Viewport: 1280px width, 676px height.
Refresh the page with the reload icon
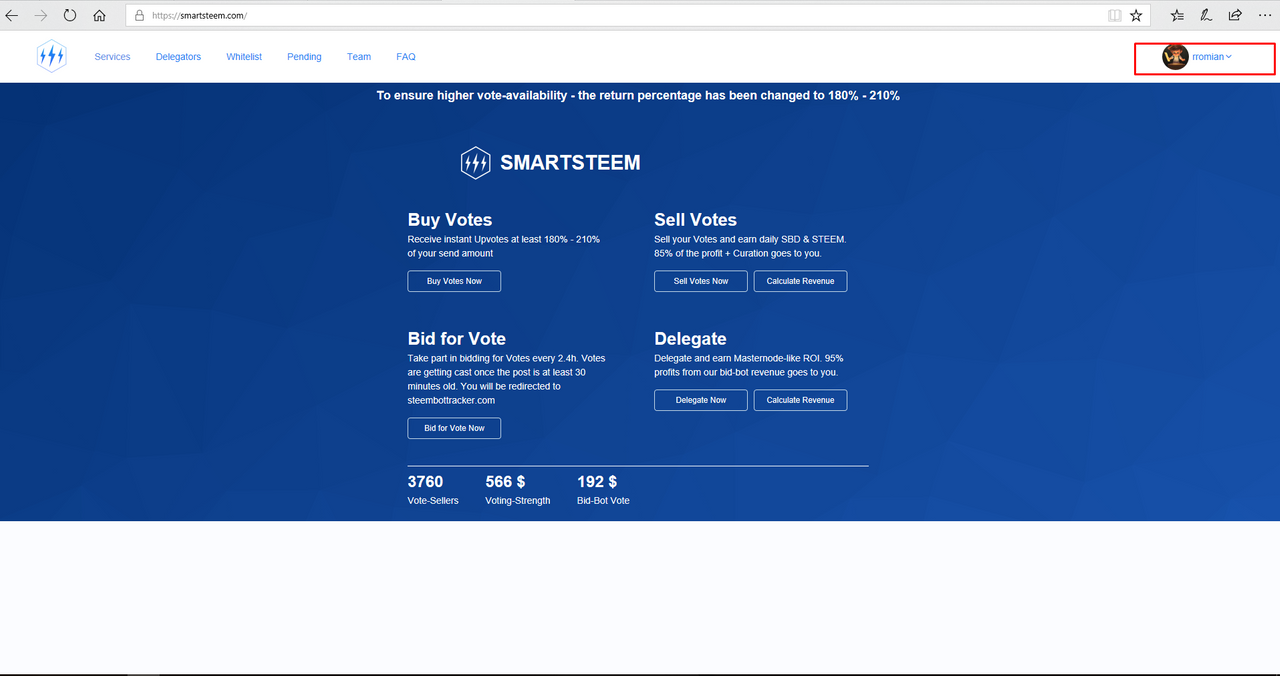tap(70, 16)
